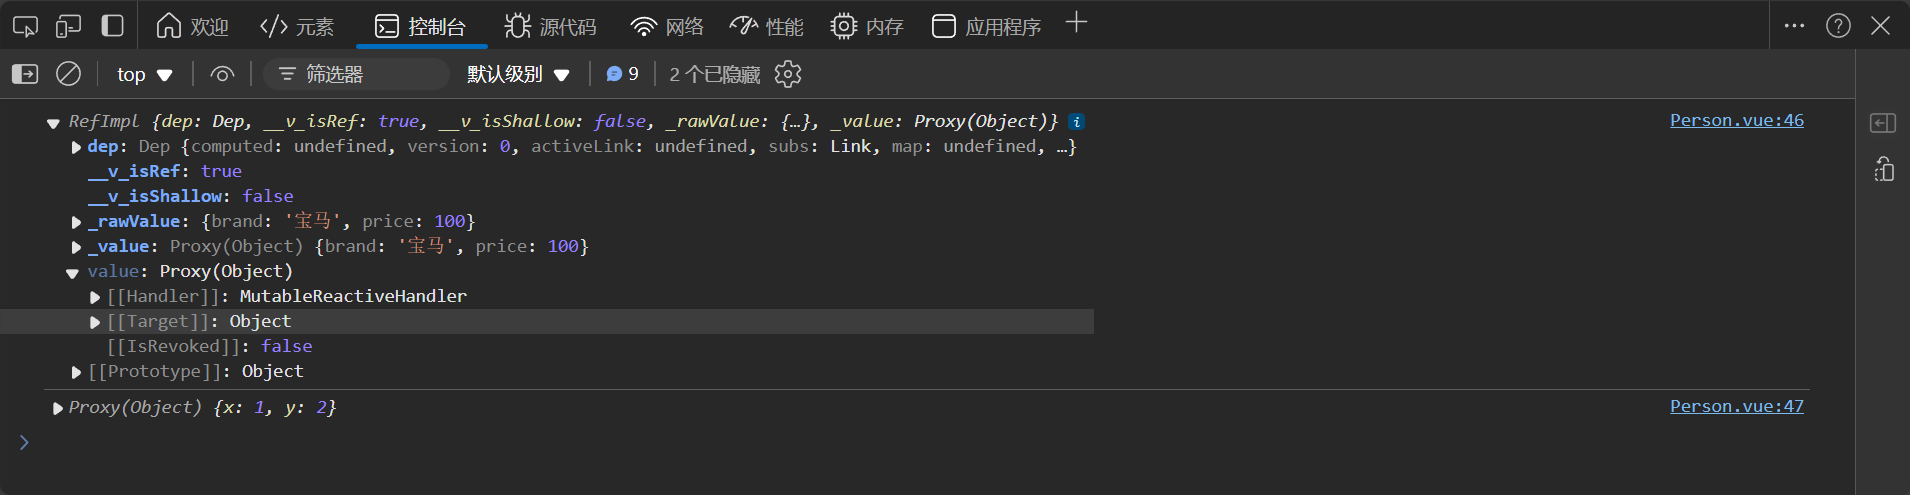Image resolution: width=1910 pixels, height=495 pixels.
Task: Collapse the RefImpl object tree
Action: [53, 123]
